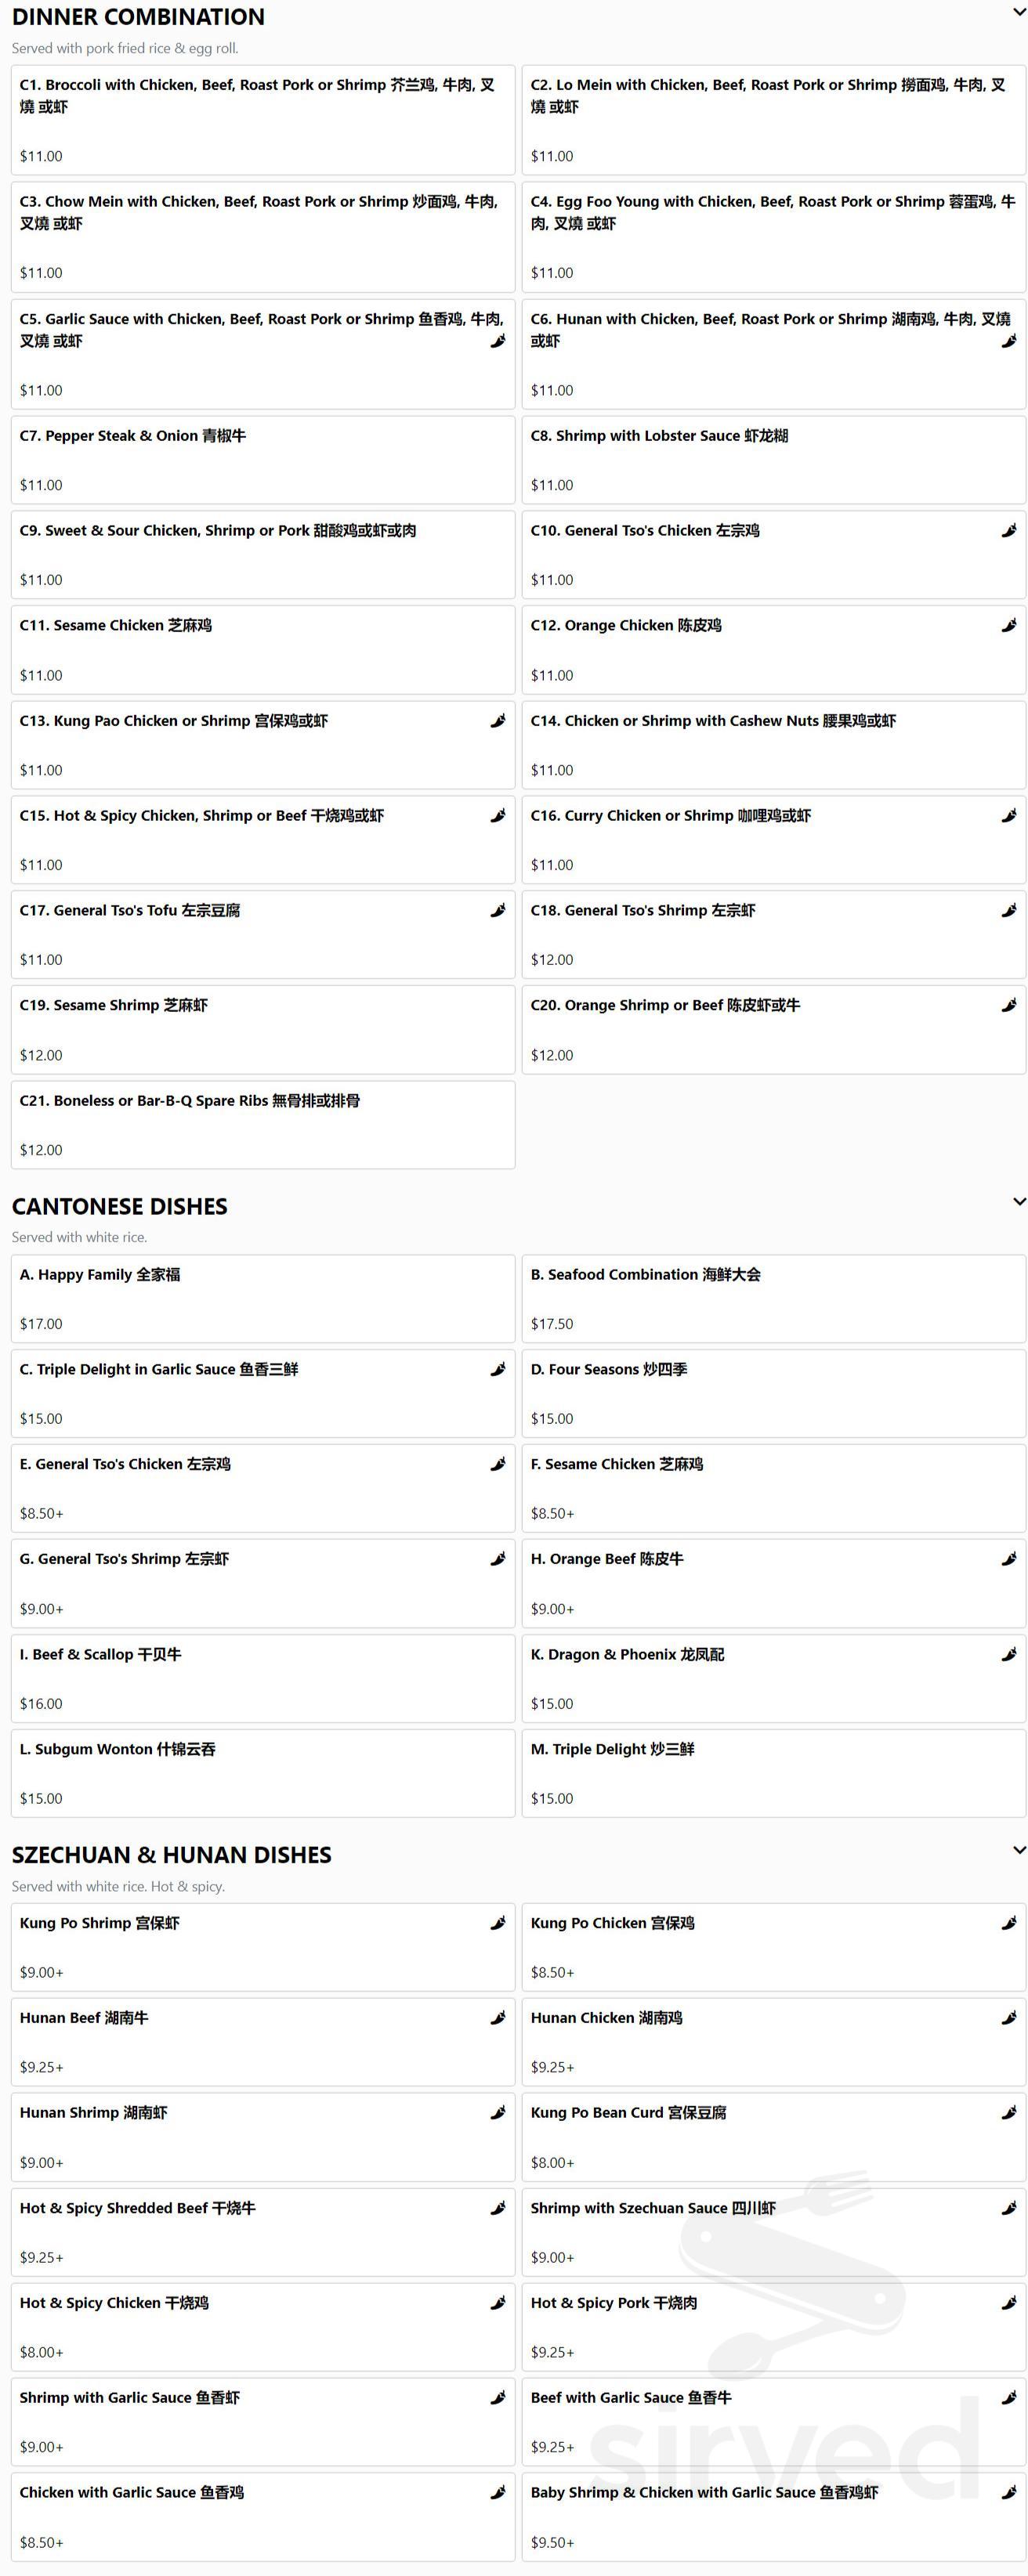Click the Szechuan & Hunan Dishes heading

(x=172, y=1855)
